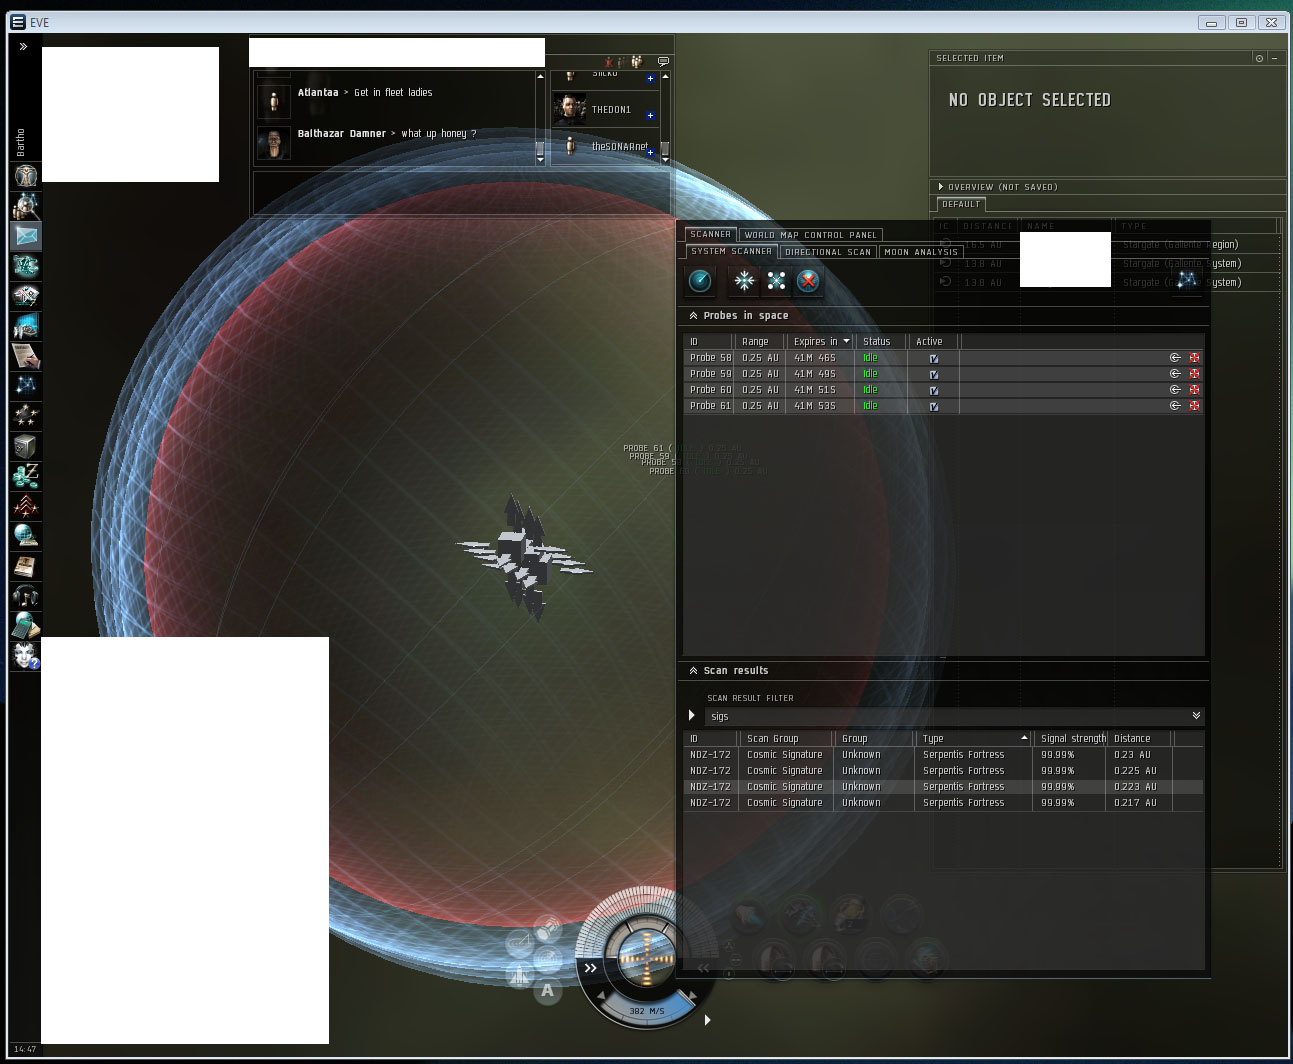Recover Probe 58 using its arrow icon

point(1175,358)
